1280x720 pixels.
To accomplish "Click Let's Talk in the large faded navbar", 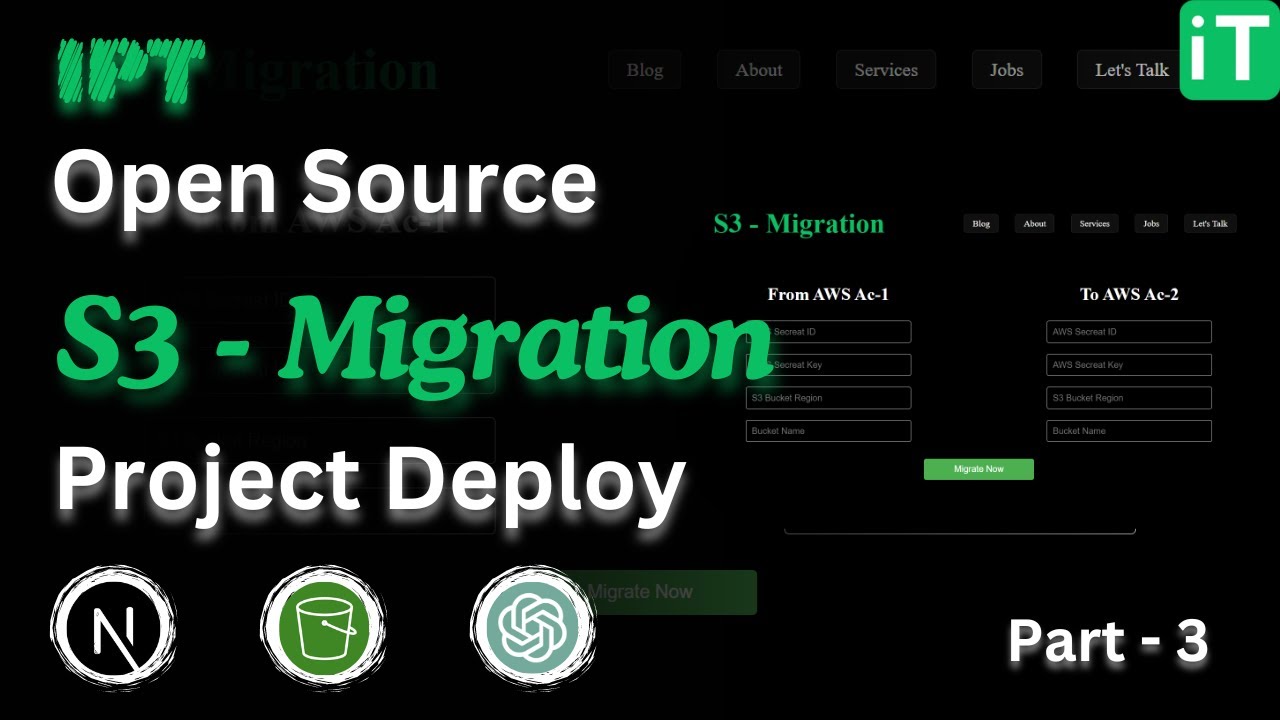I will (x=1130, y=70).
